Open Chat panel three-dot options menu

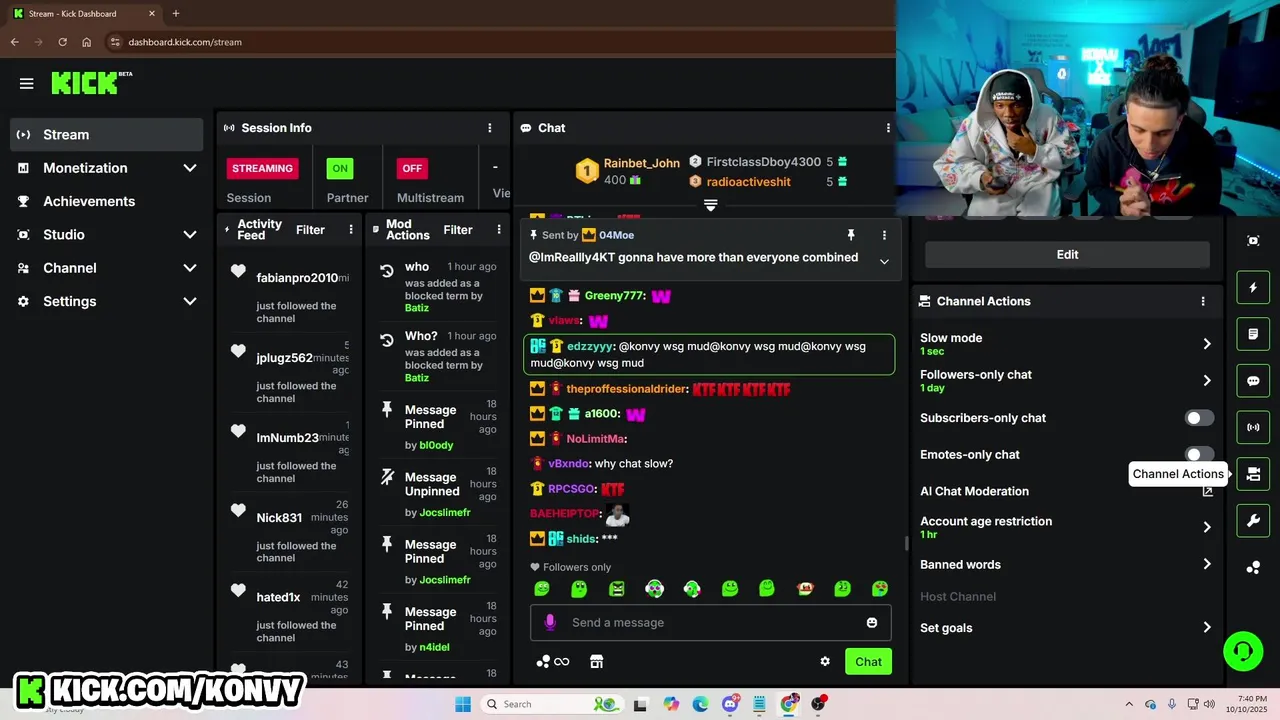888,128
